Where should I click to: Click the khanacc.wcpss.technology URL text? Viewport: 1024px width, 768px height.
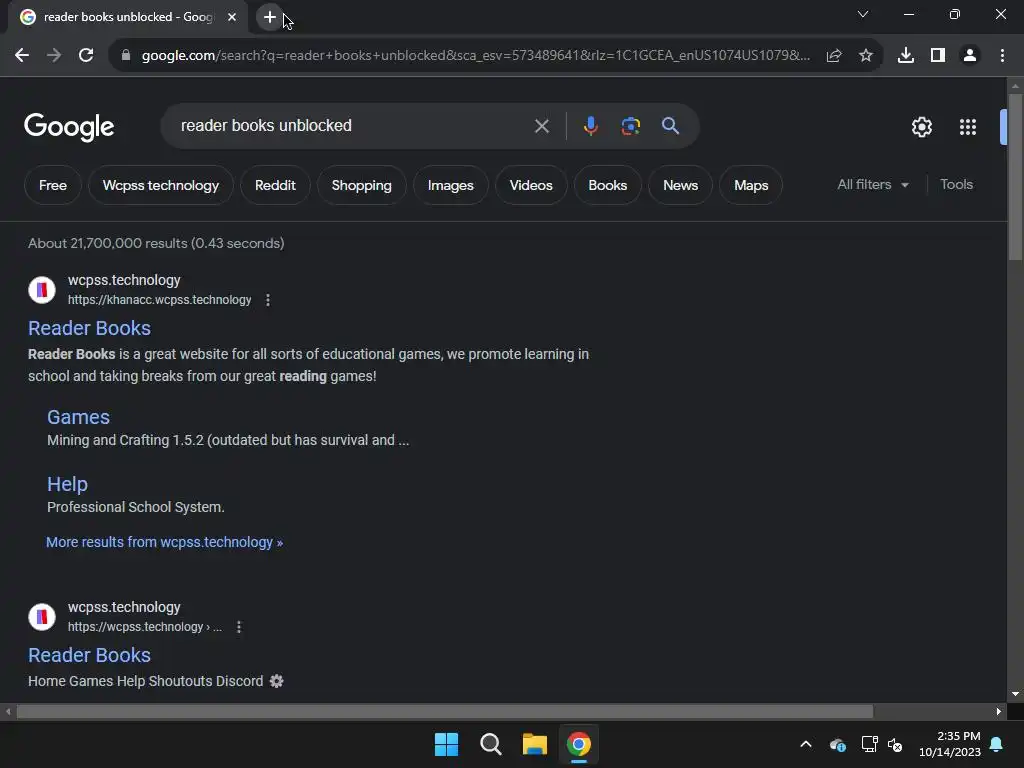pyautogui.click(x=159, y=300)
